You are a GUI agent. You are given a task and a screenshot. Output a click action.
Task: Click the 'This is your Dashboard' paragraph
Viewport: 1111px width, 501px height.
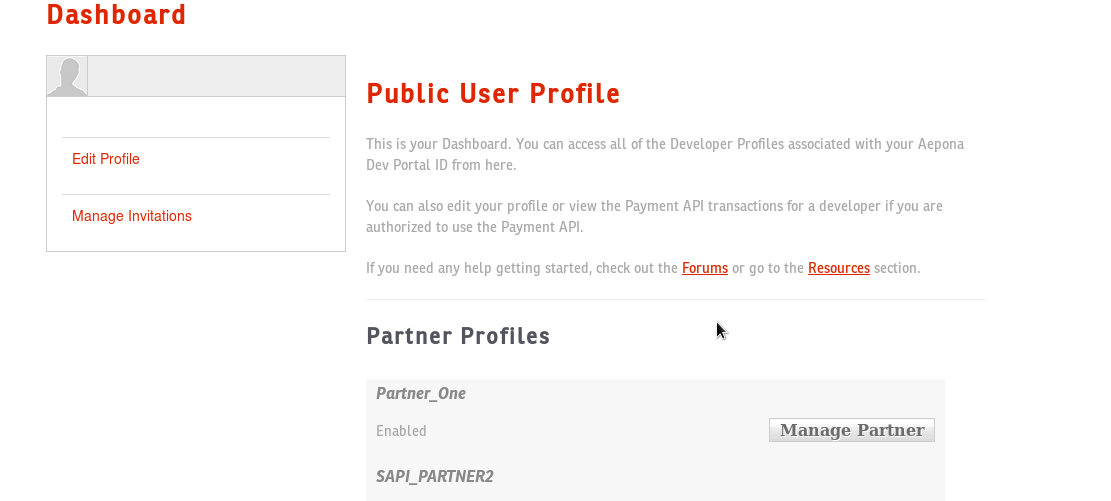click(600, 144)
